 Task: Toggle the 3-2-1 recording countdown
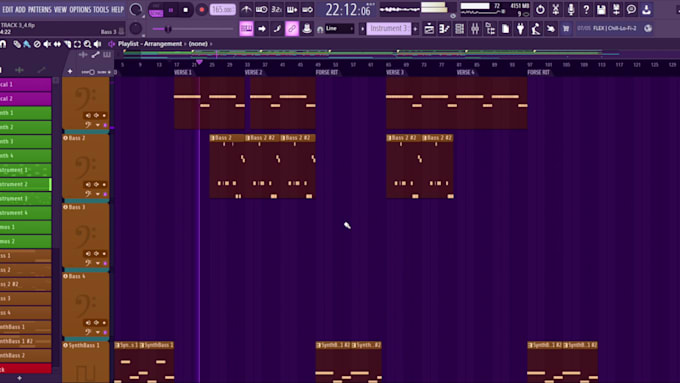277,10
